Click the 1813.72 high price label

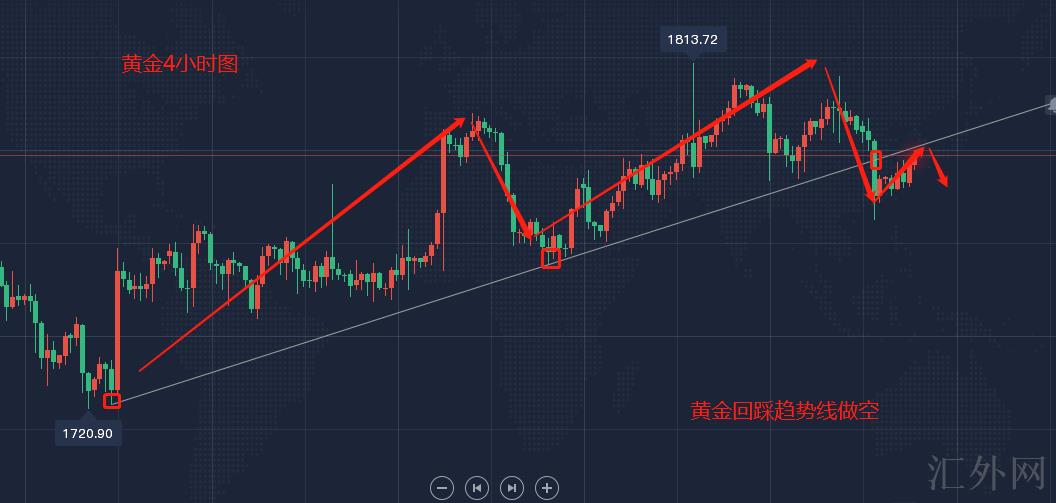[x=692, y=40]
